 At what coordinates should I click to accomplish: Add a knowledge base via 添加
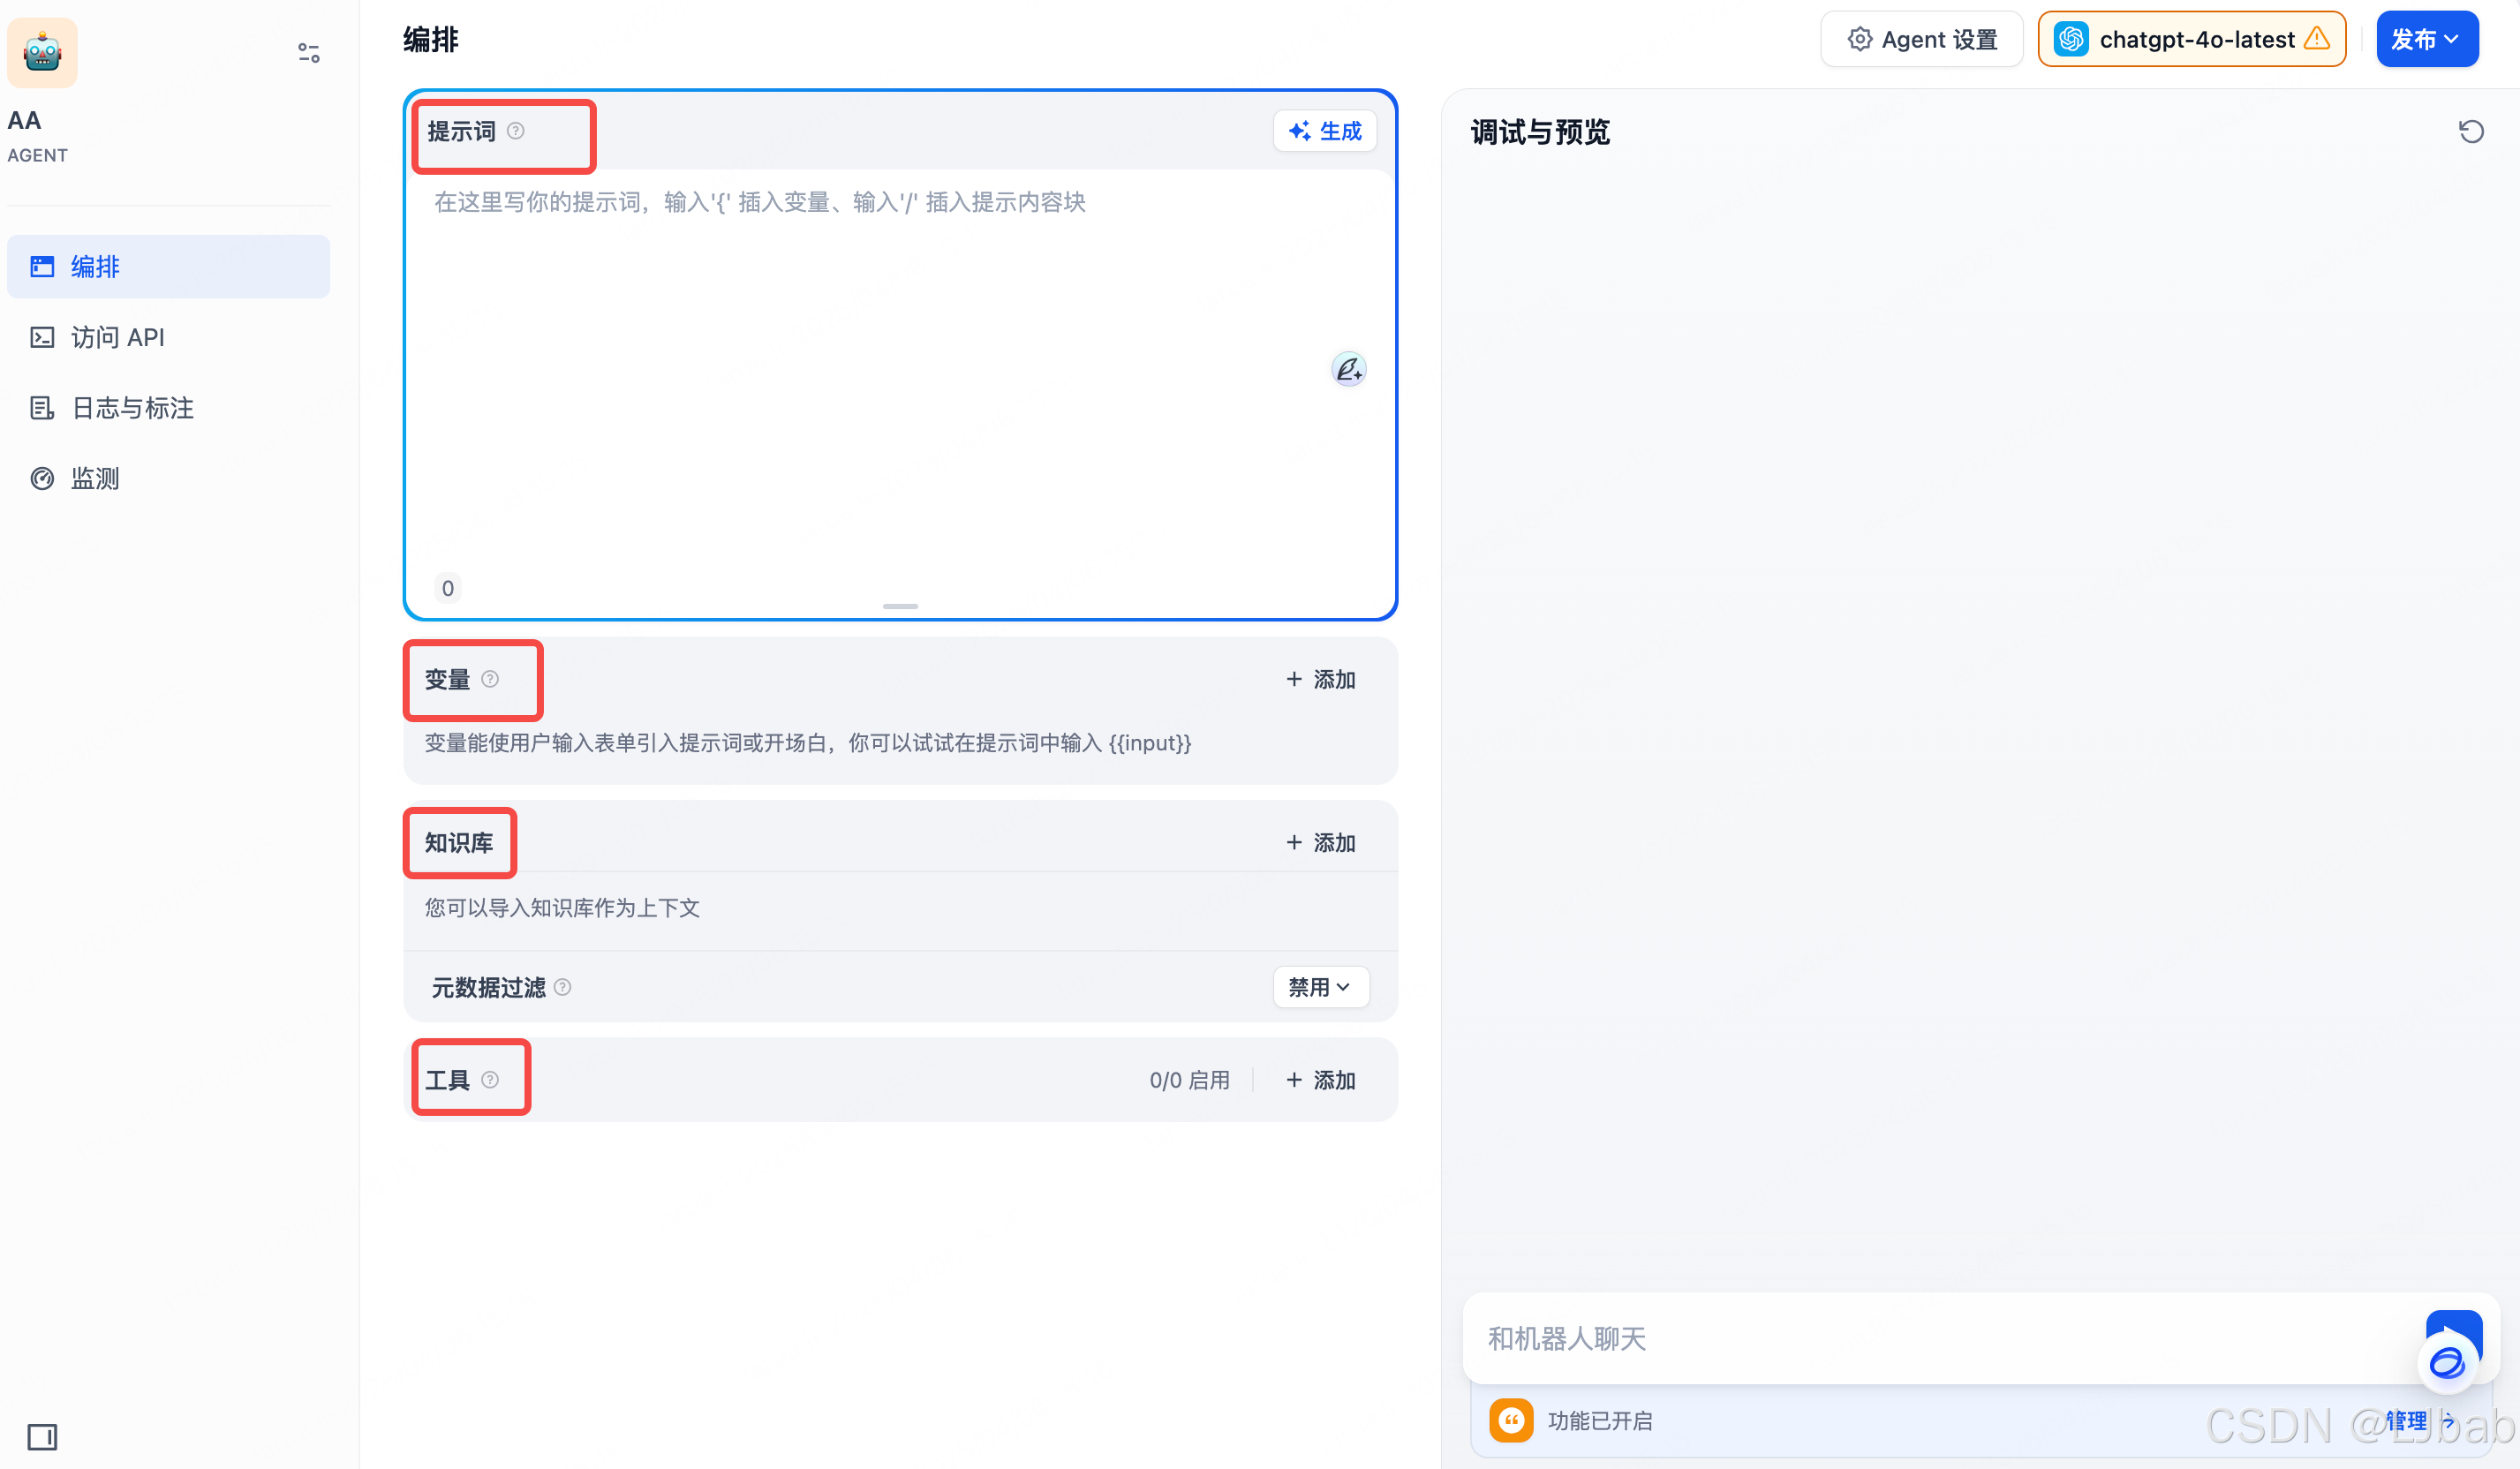tap(1320, 843)
